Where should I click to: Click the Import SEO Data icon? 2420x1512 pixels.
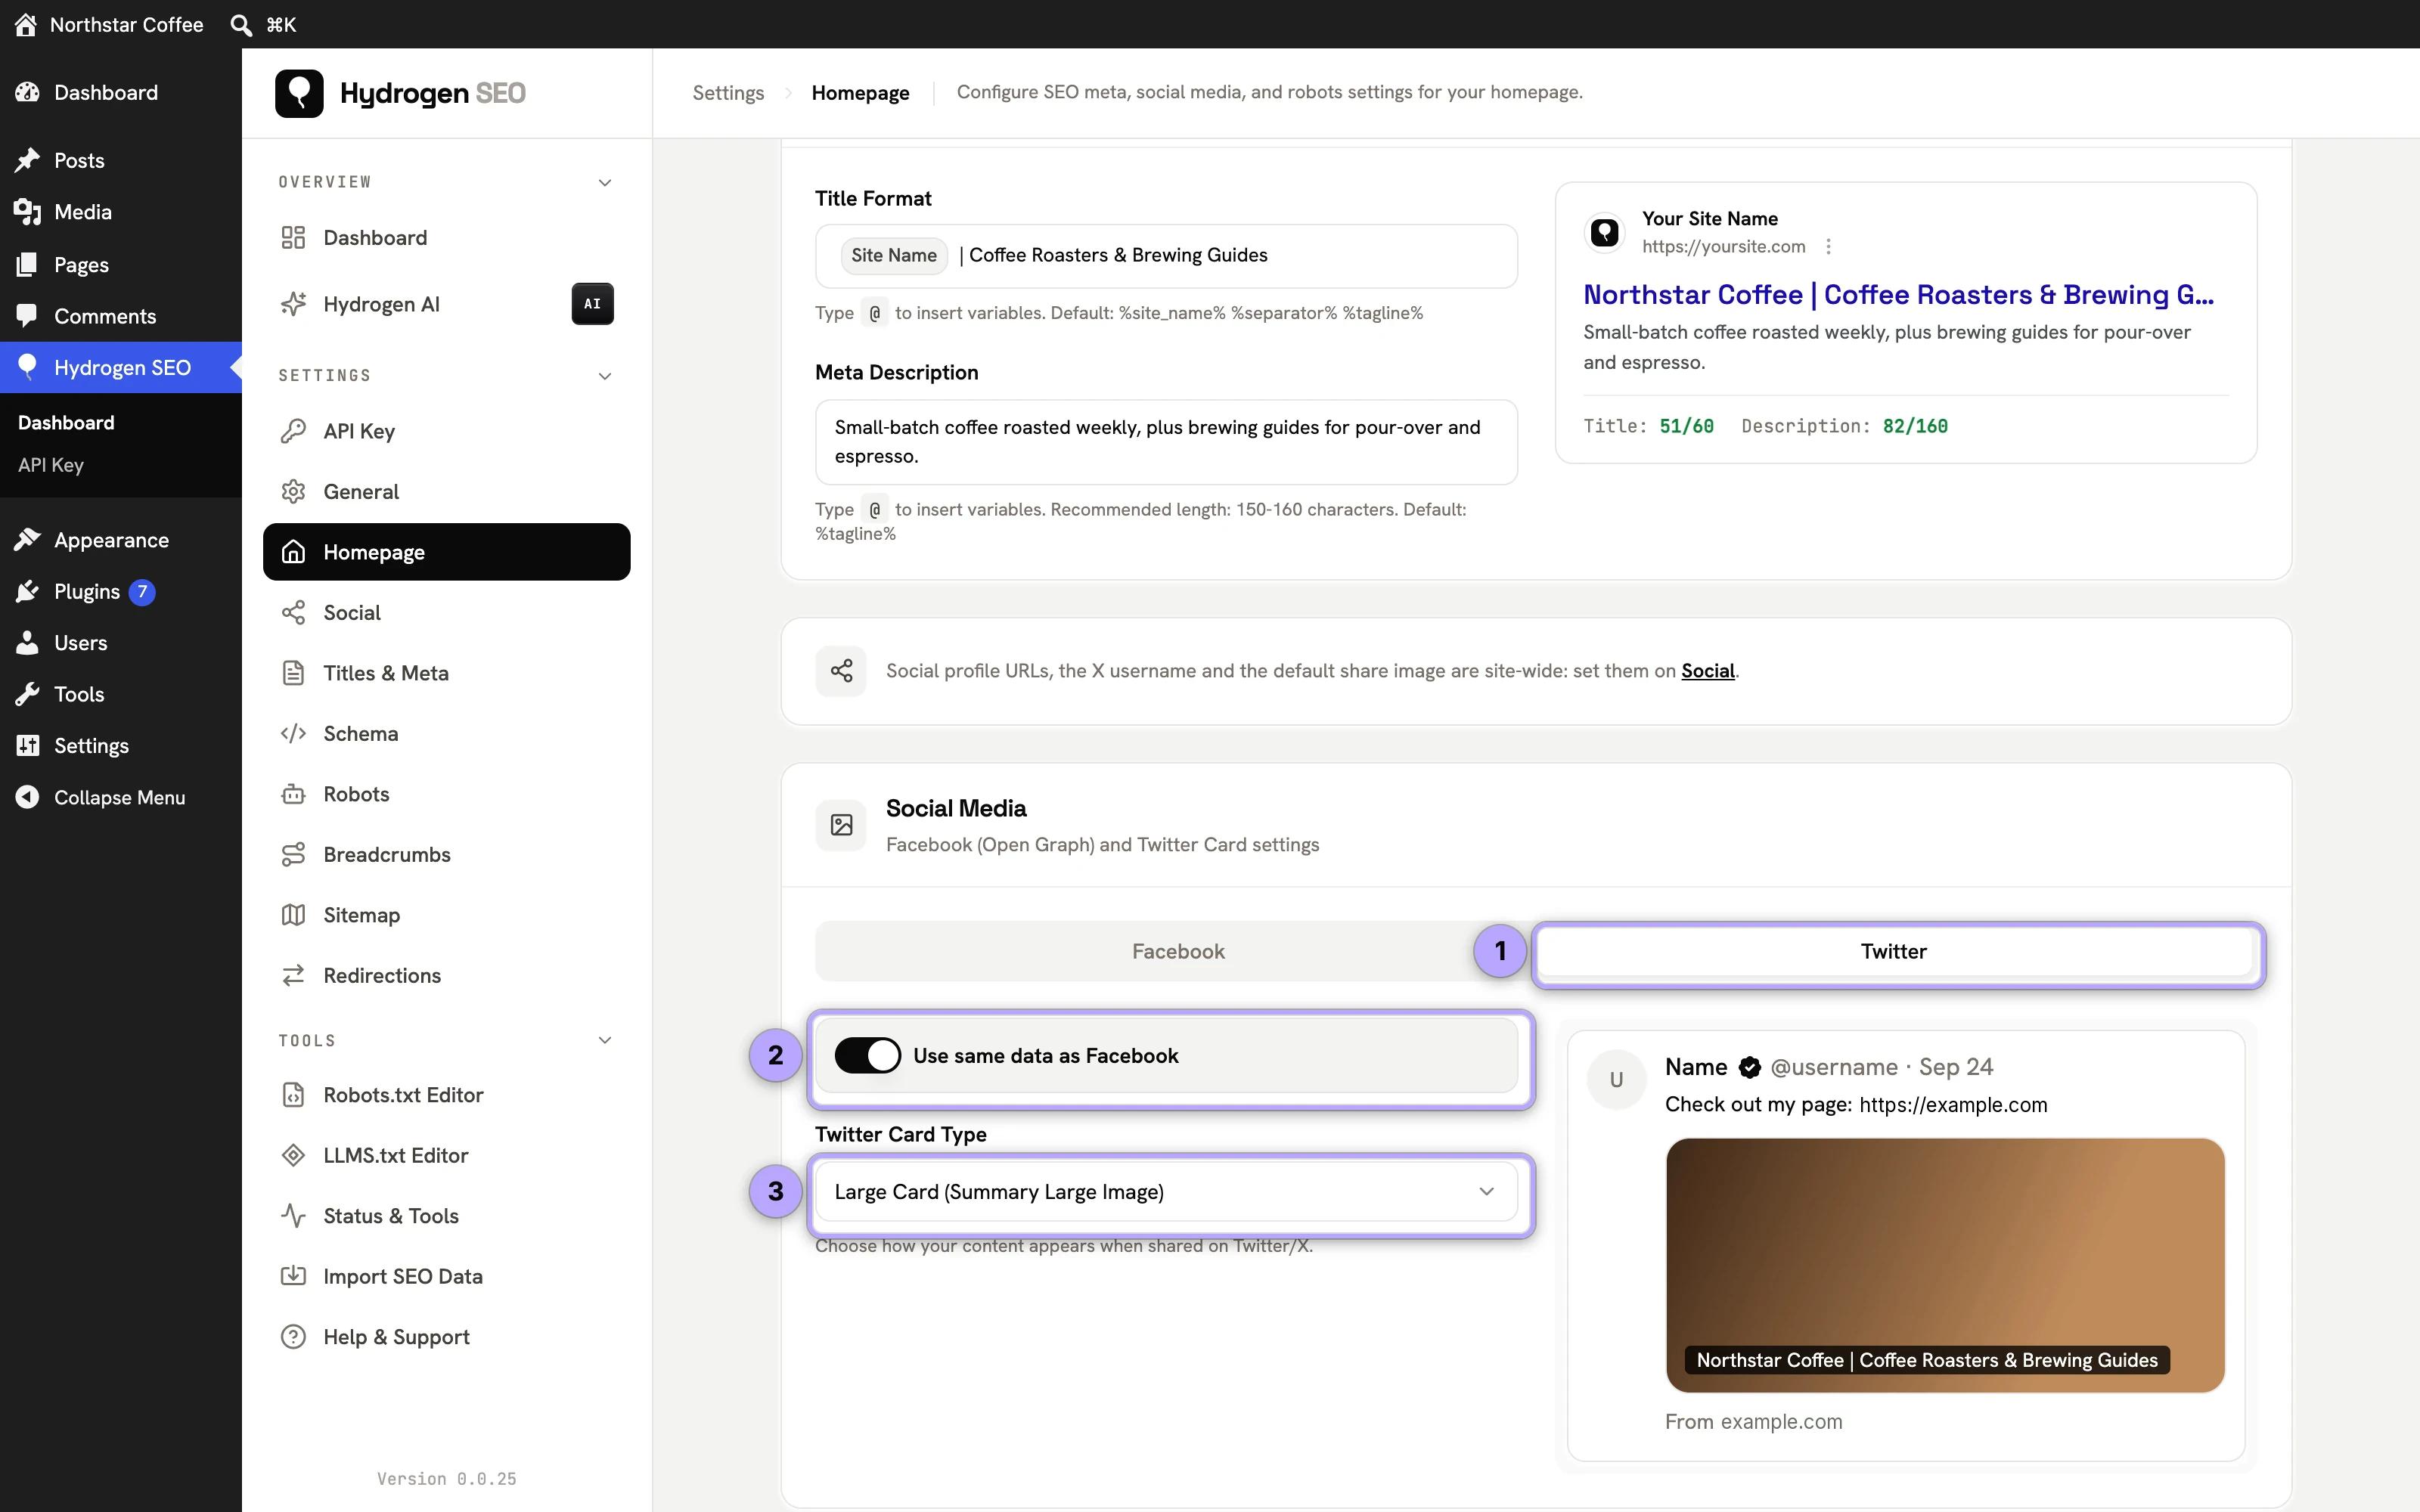(293, 1277)
